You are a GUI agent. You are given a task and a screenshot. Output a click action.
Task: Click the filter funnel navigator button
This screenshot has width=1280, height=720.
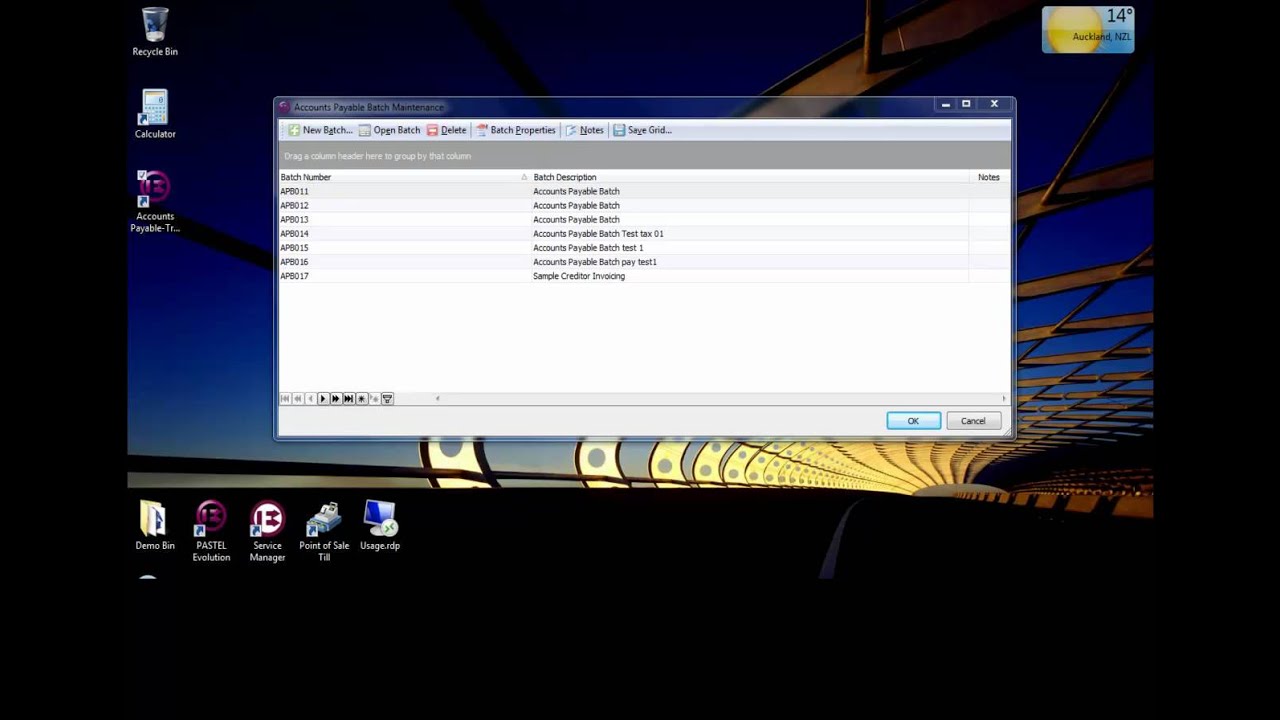coord(387,399)
